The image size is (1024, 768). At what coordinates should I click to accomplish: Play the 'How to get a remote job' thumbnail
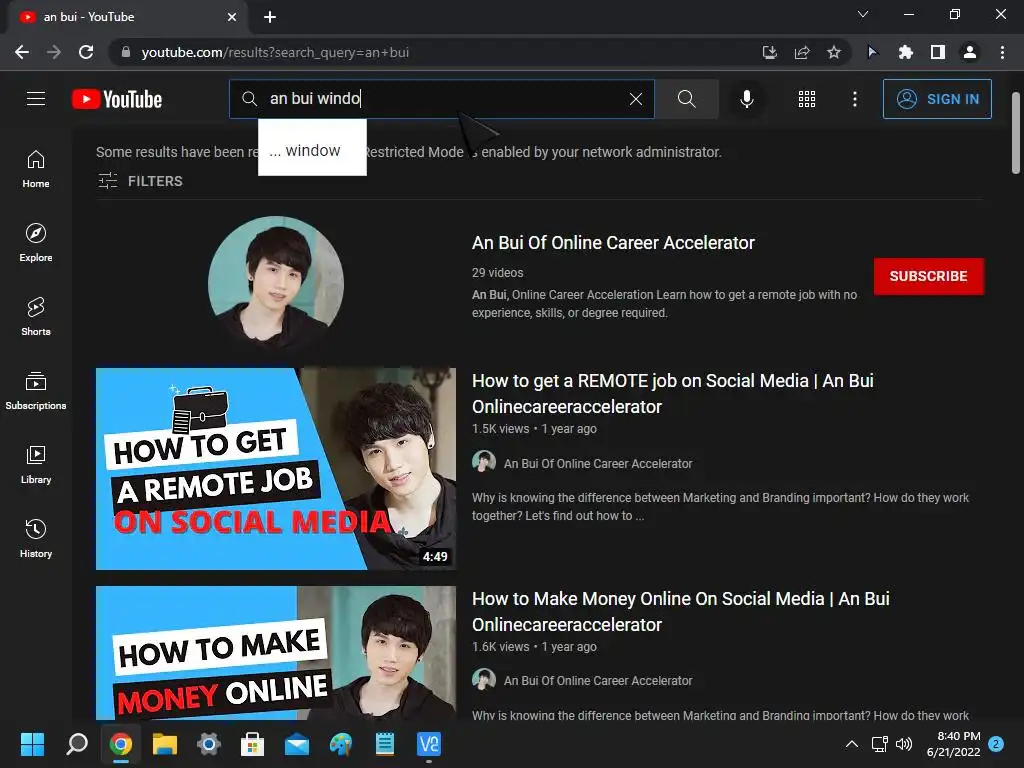click(x=276, y=469)
